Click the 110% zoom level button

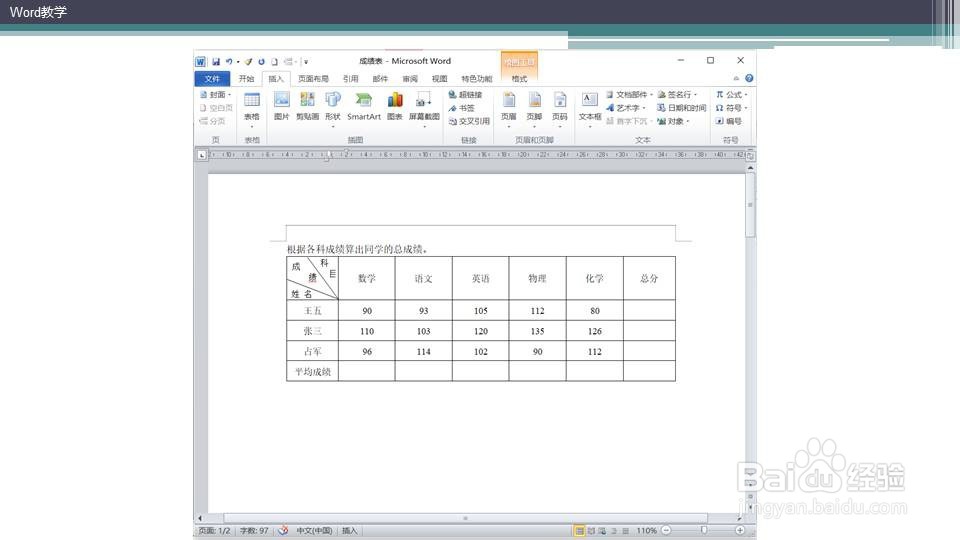pos(646,531)
